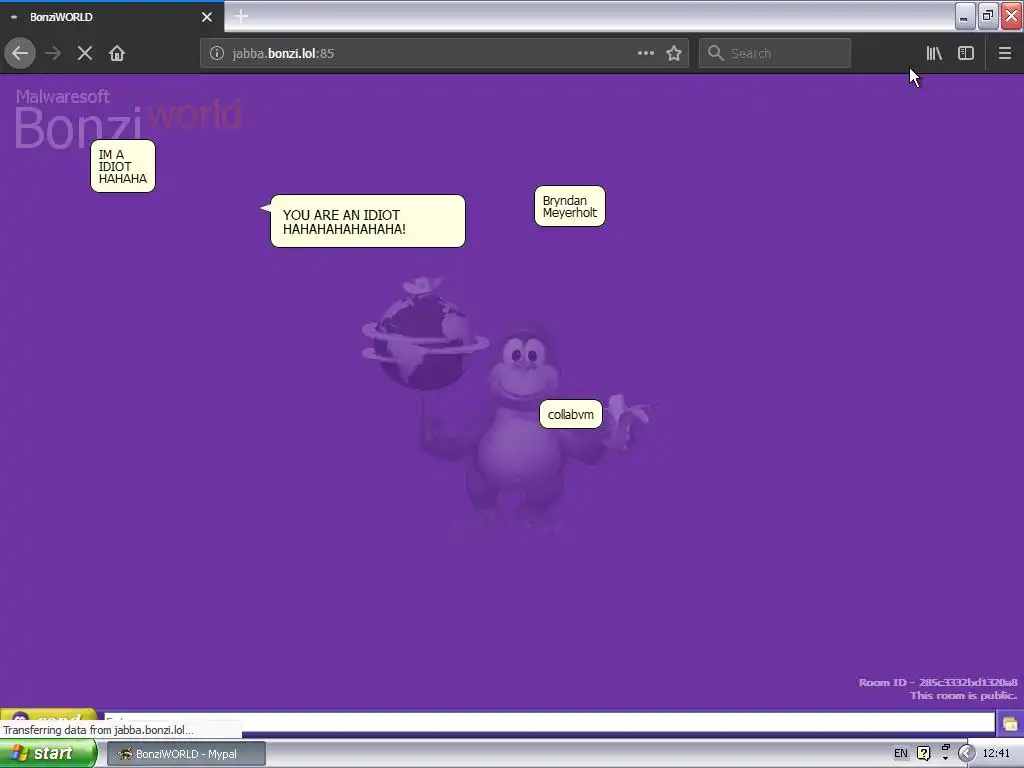Expand hidden tray icons arrow
1024x768 pixels.
[966, 753]
